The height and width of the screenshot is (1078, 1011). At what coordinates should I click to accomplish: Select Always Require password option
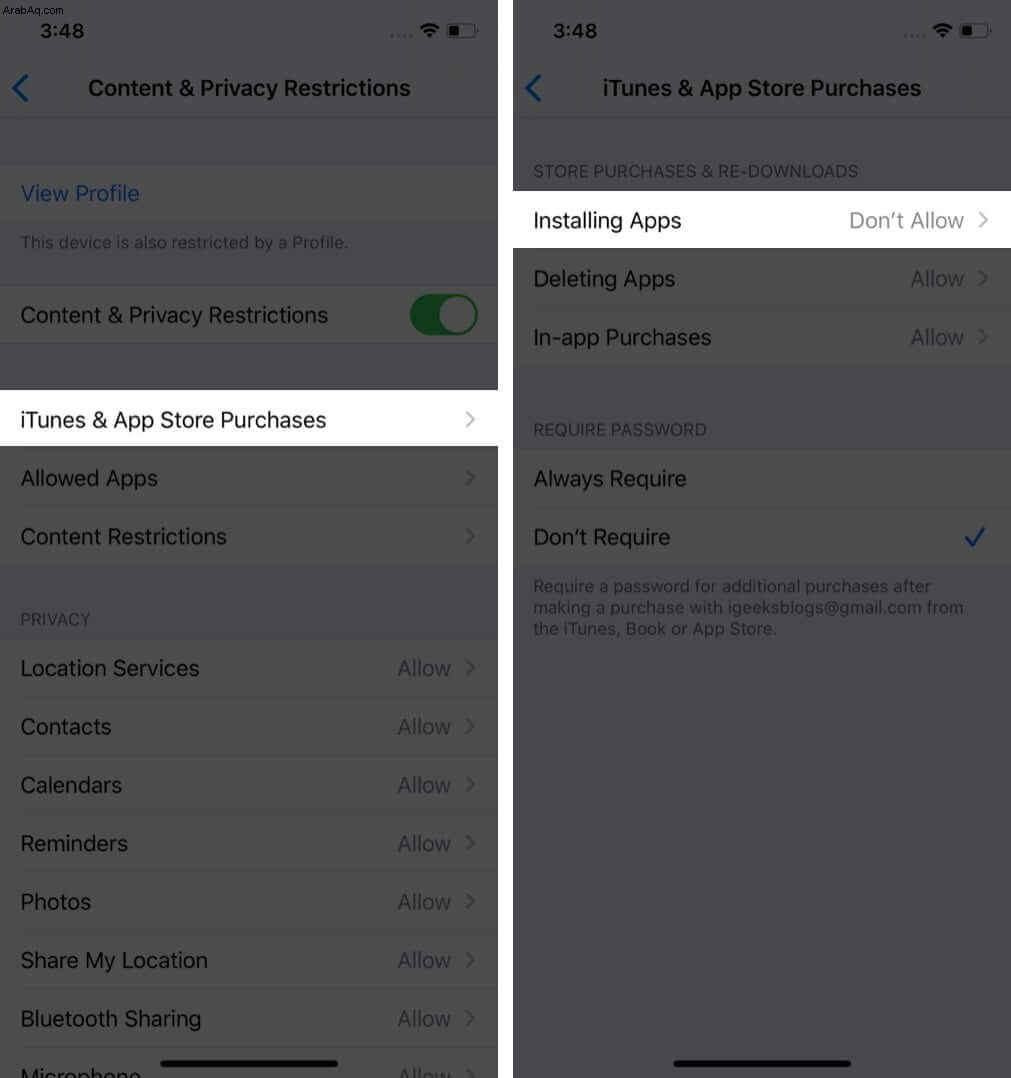coord(762,478)
